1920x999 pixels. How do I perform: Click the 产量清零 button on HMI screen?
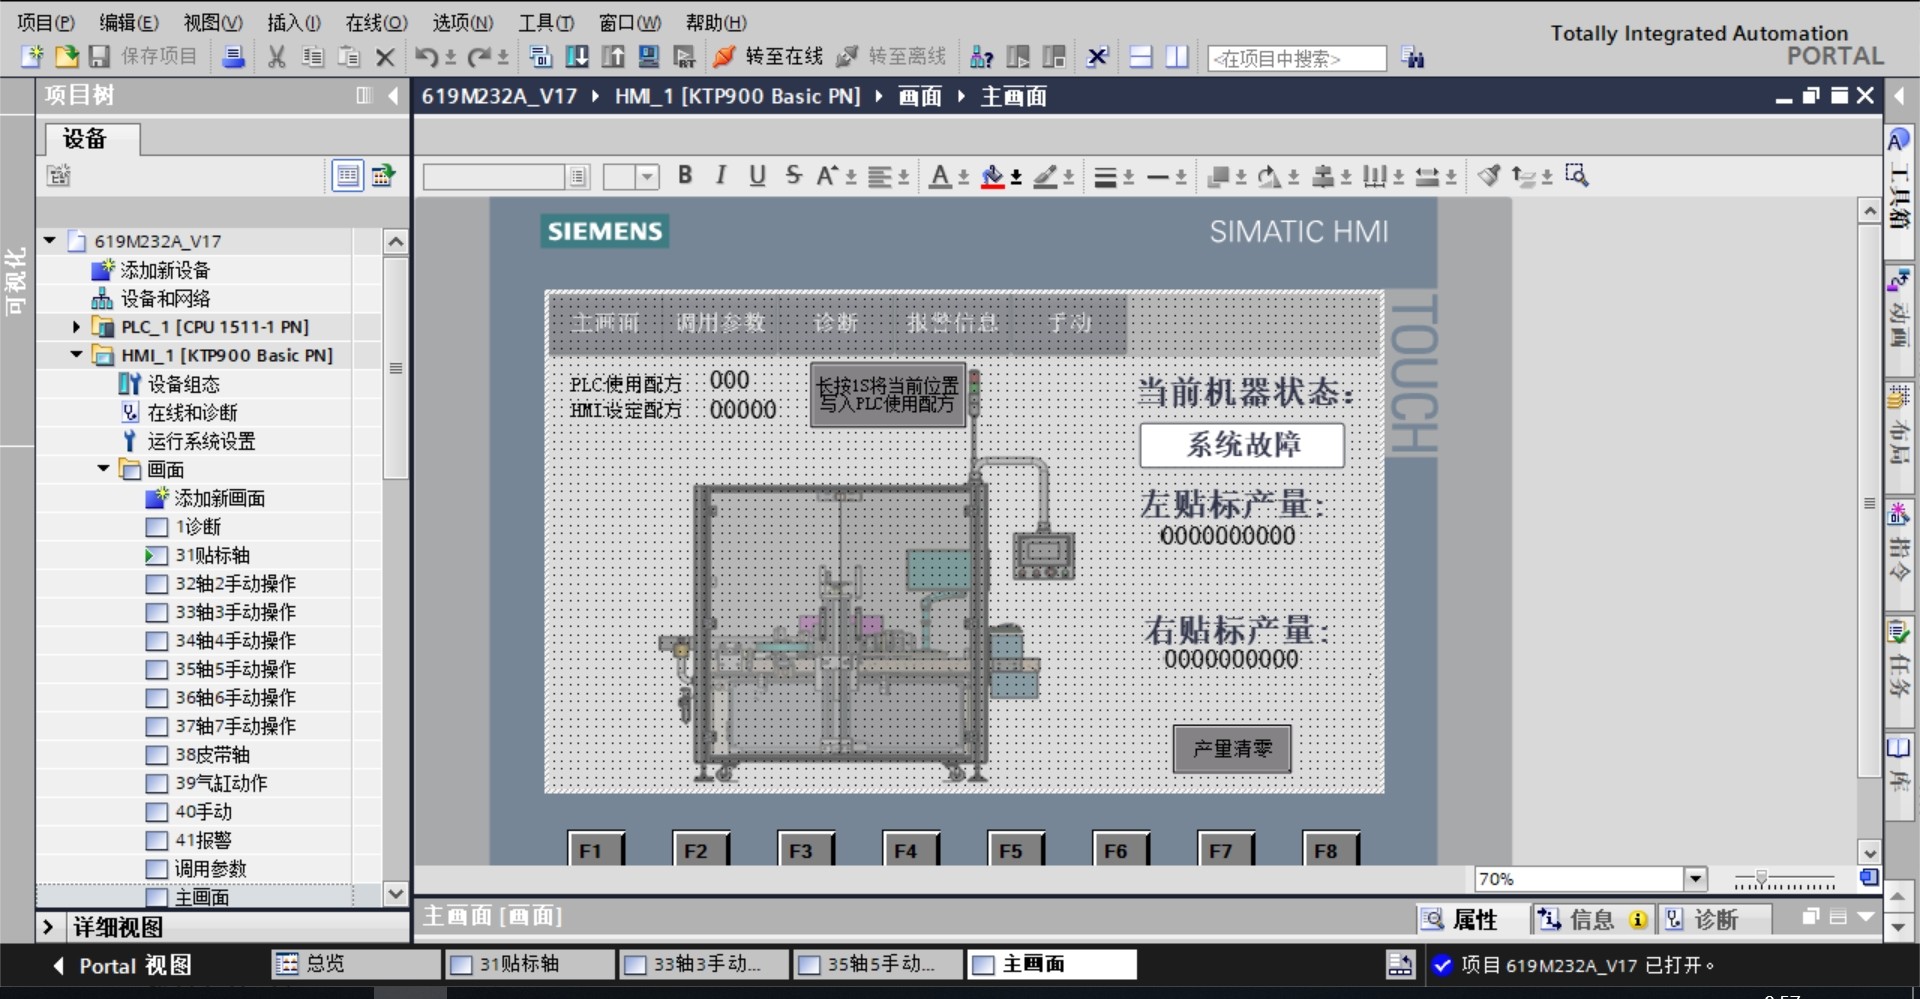[x=1232, y=749]
